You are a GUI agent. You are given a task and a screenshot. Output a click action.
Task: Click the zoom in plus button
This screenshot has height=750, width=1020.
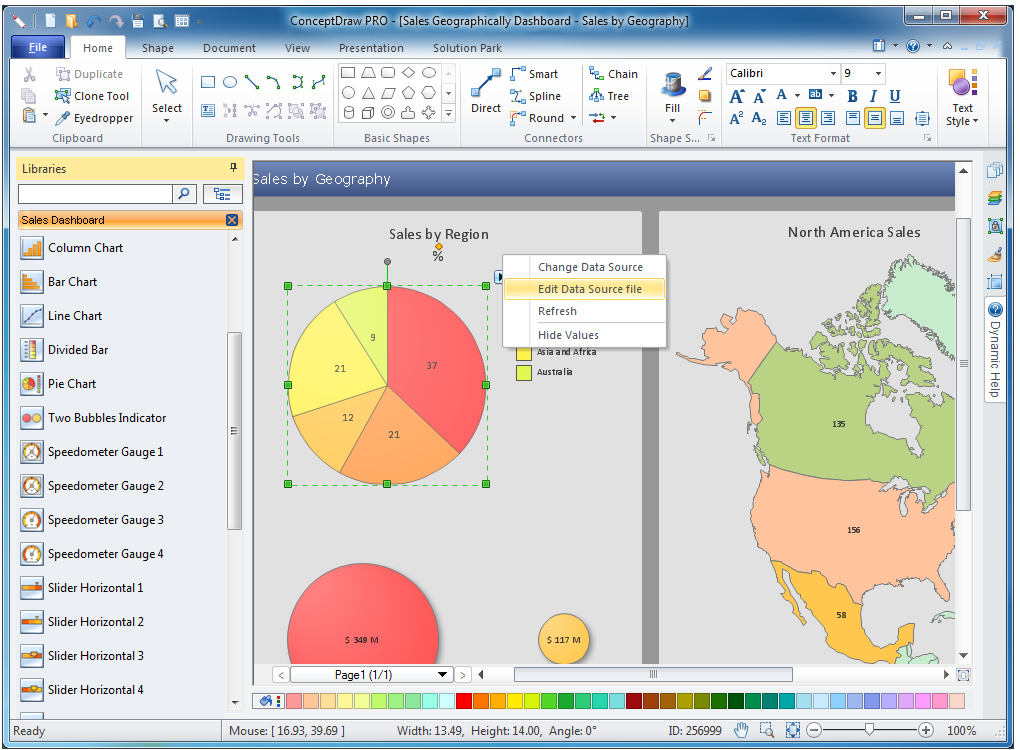click(926, 730)
